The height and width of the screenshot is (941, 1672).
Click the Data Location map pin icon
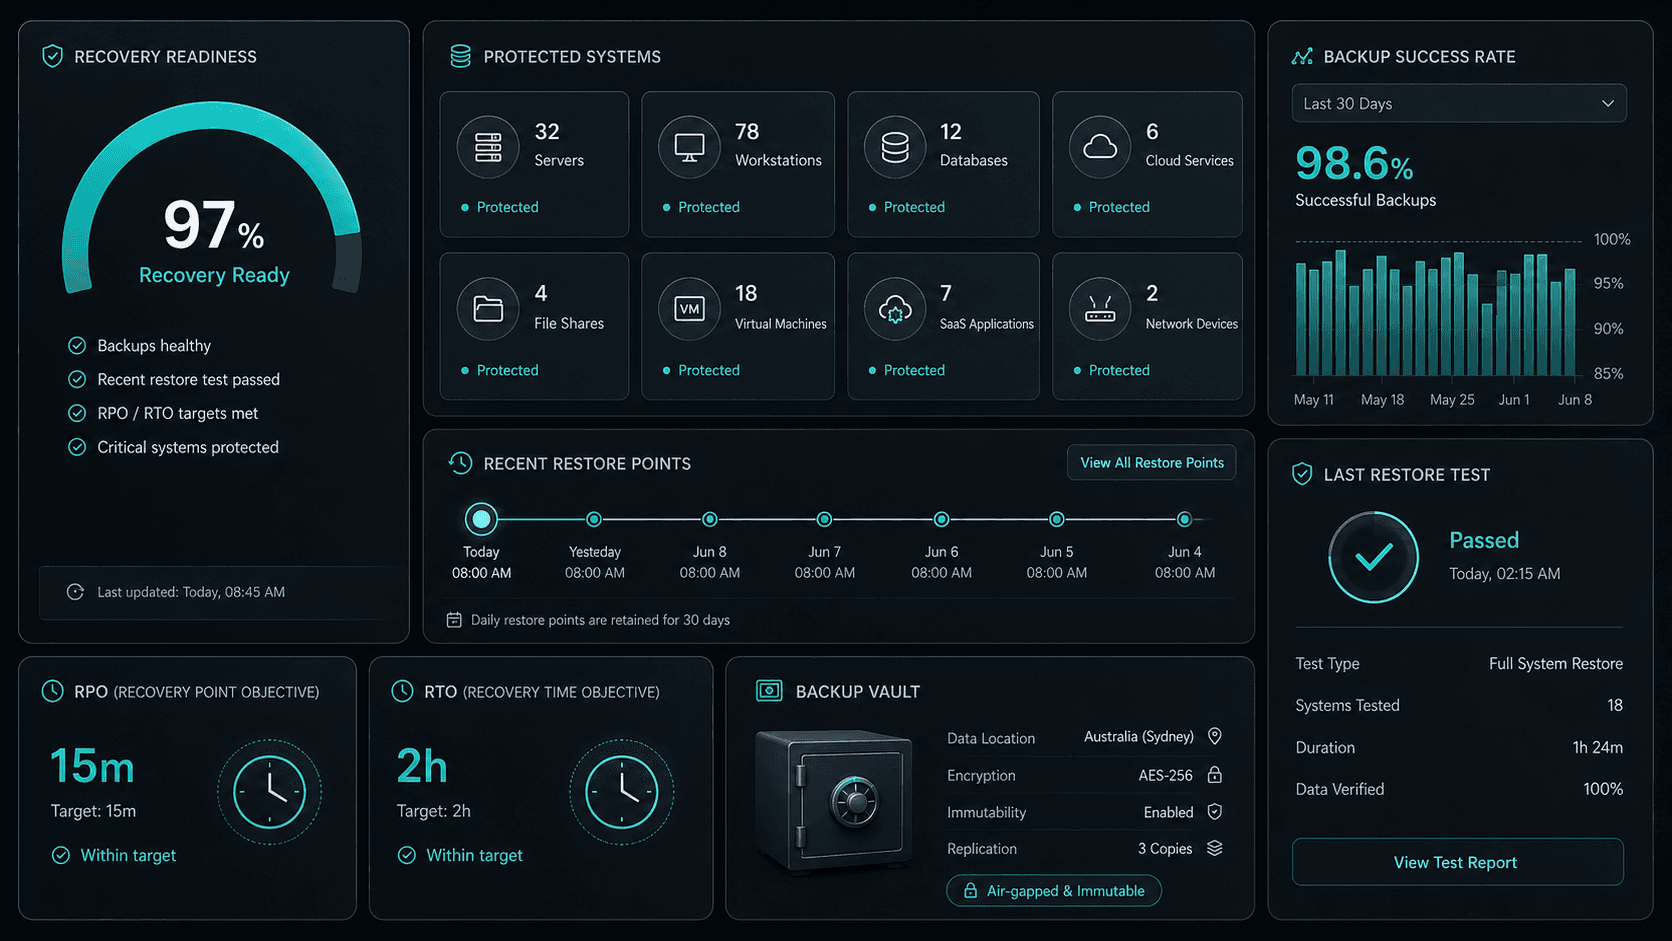[1215, 736]
